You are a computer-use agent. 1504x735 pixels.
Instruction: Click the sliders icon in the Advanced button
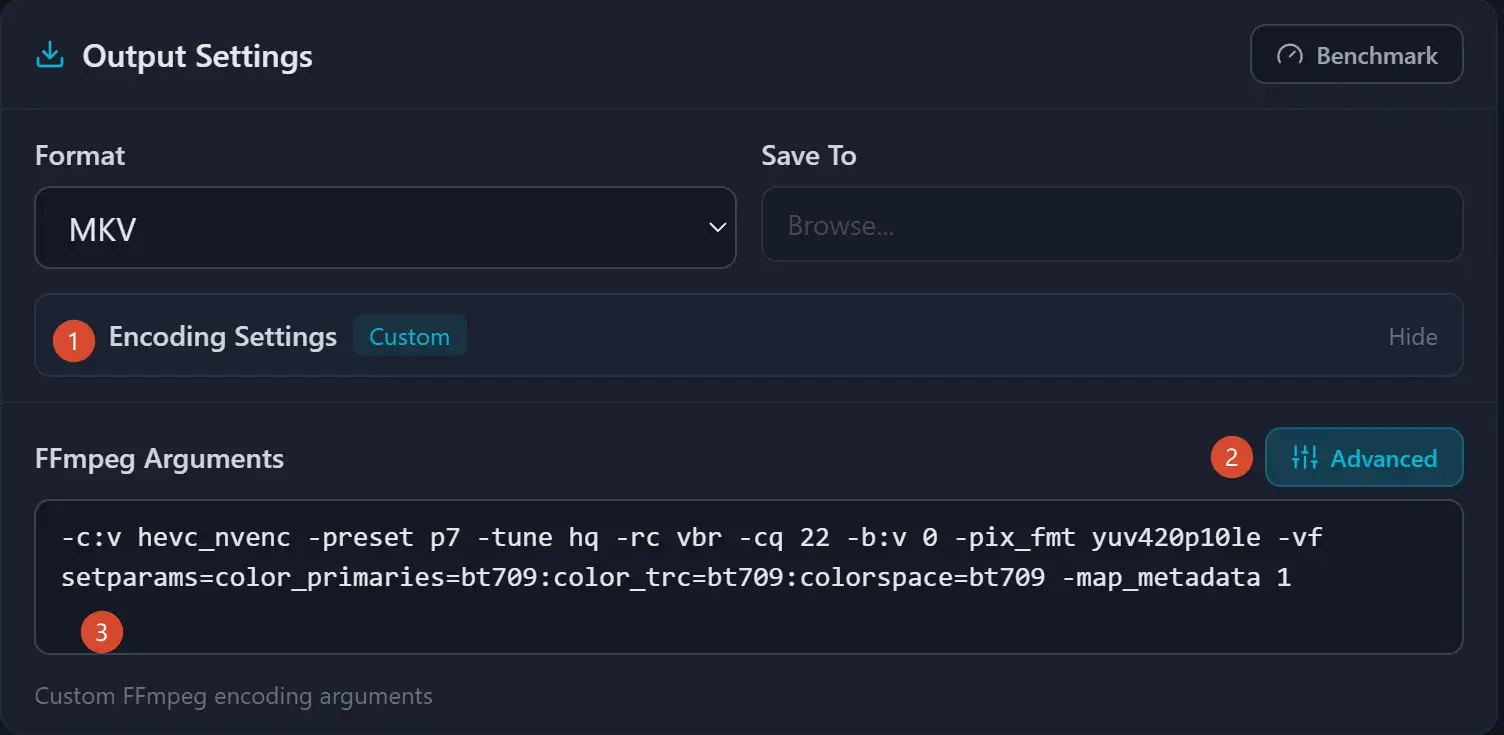[1305, 458]
